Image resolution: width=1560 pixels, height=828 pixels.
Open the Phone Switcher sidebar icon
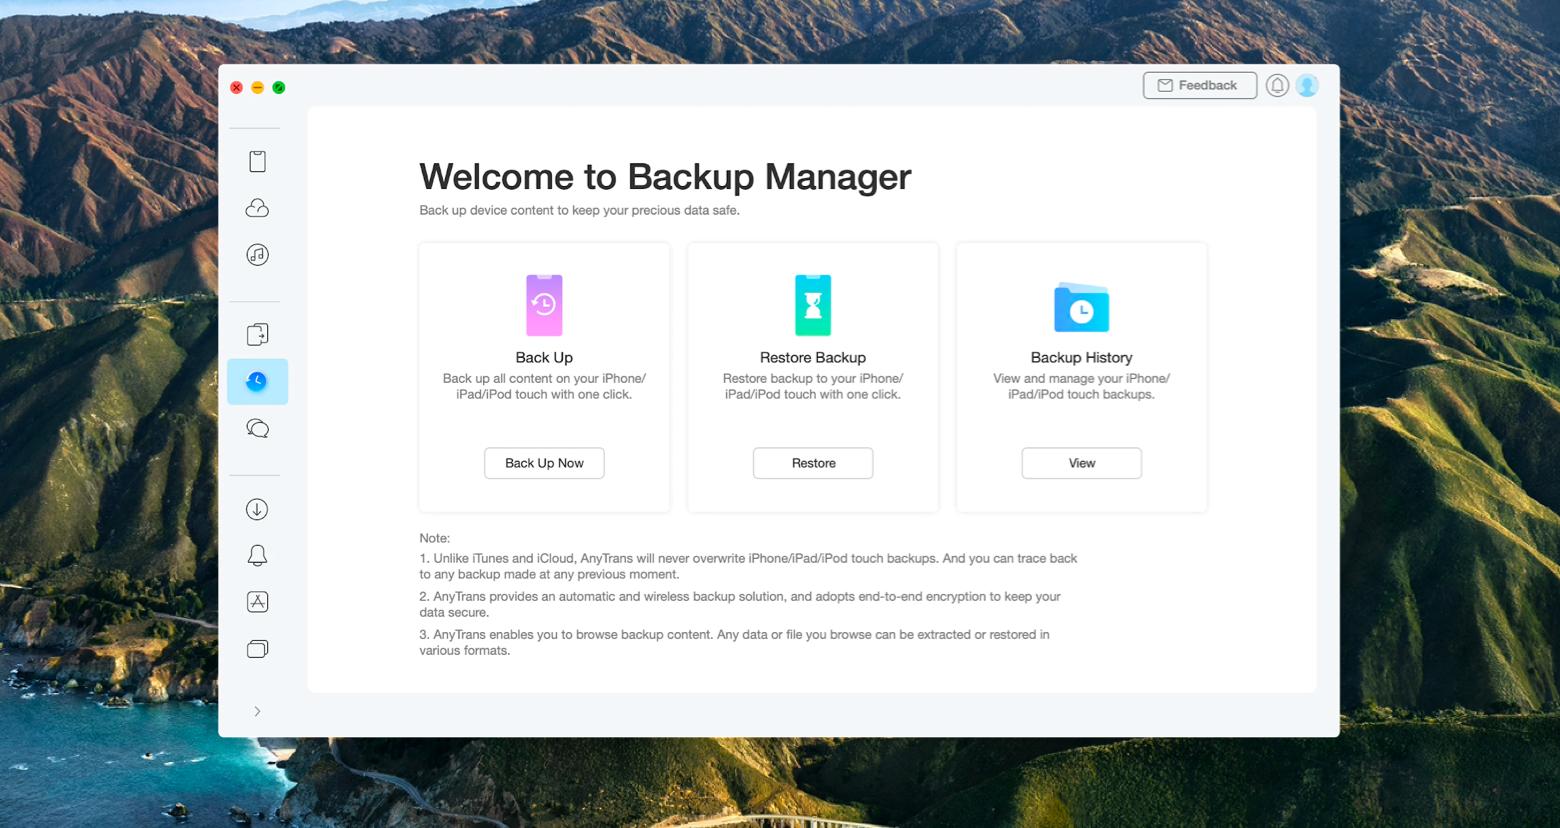(x=257, y=334)
